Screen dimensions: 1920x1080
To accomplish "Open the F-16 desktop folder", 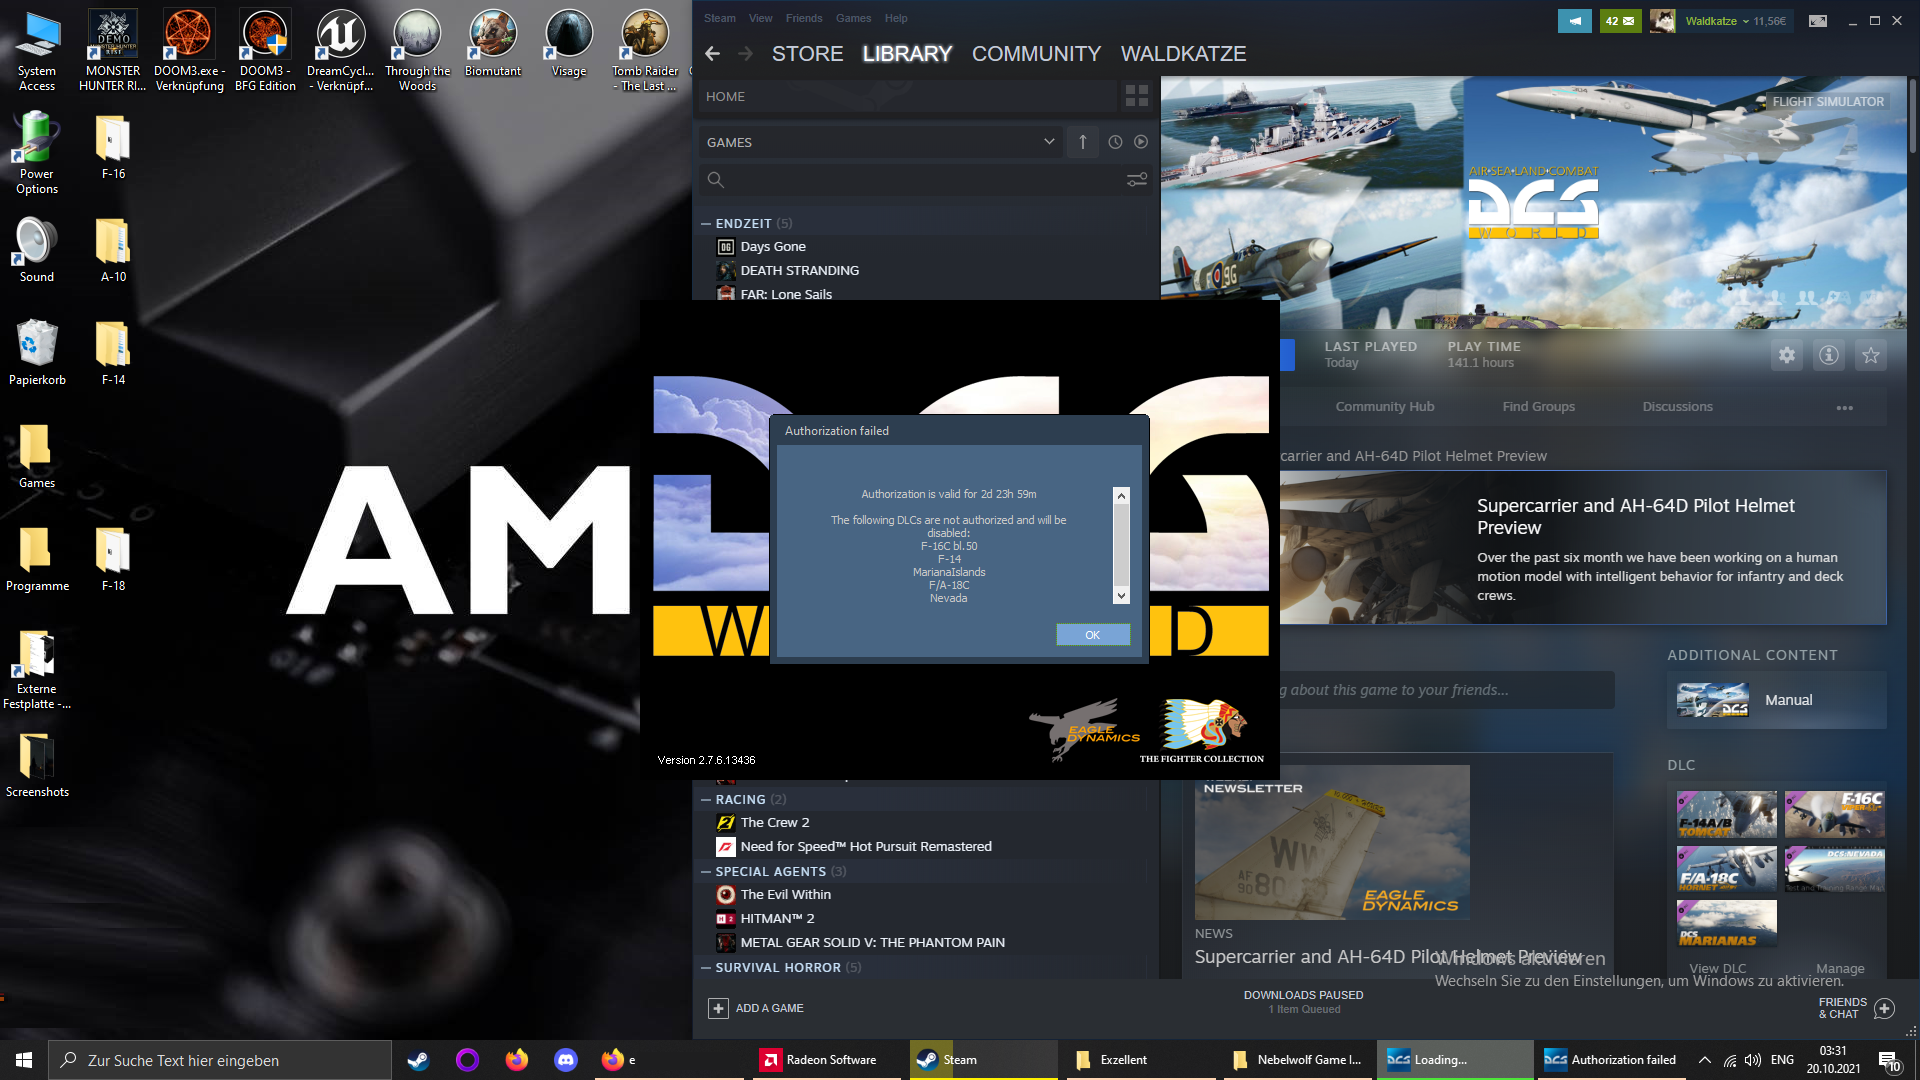I will coord(113,147).
